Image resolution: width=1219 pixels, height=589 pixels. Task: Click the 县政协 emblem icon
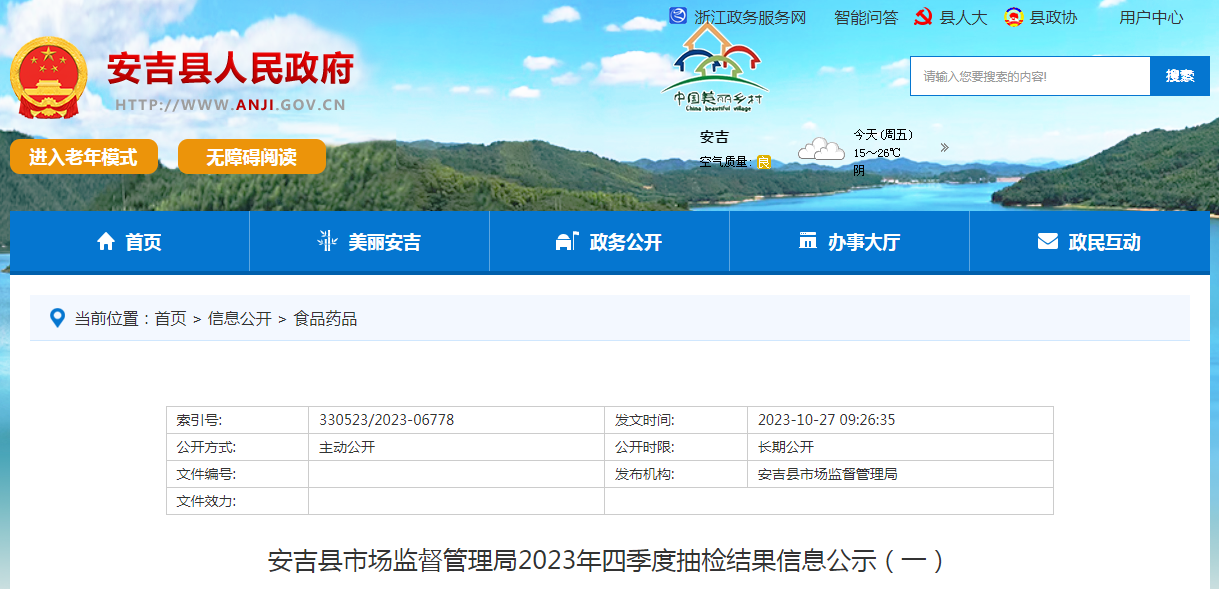coord(1013,17)
